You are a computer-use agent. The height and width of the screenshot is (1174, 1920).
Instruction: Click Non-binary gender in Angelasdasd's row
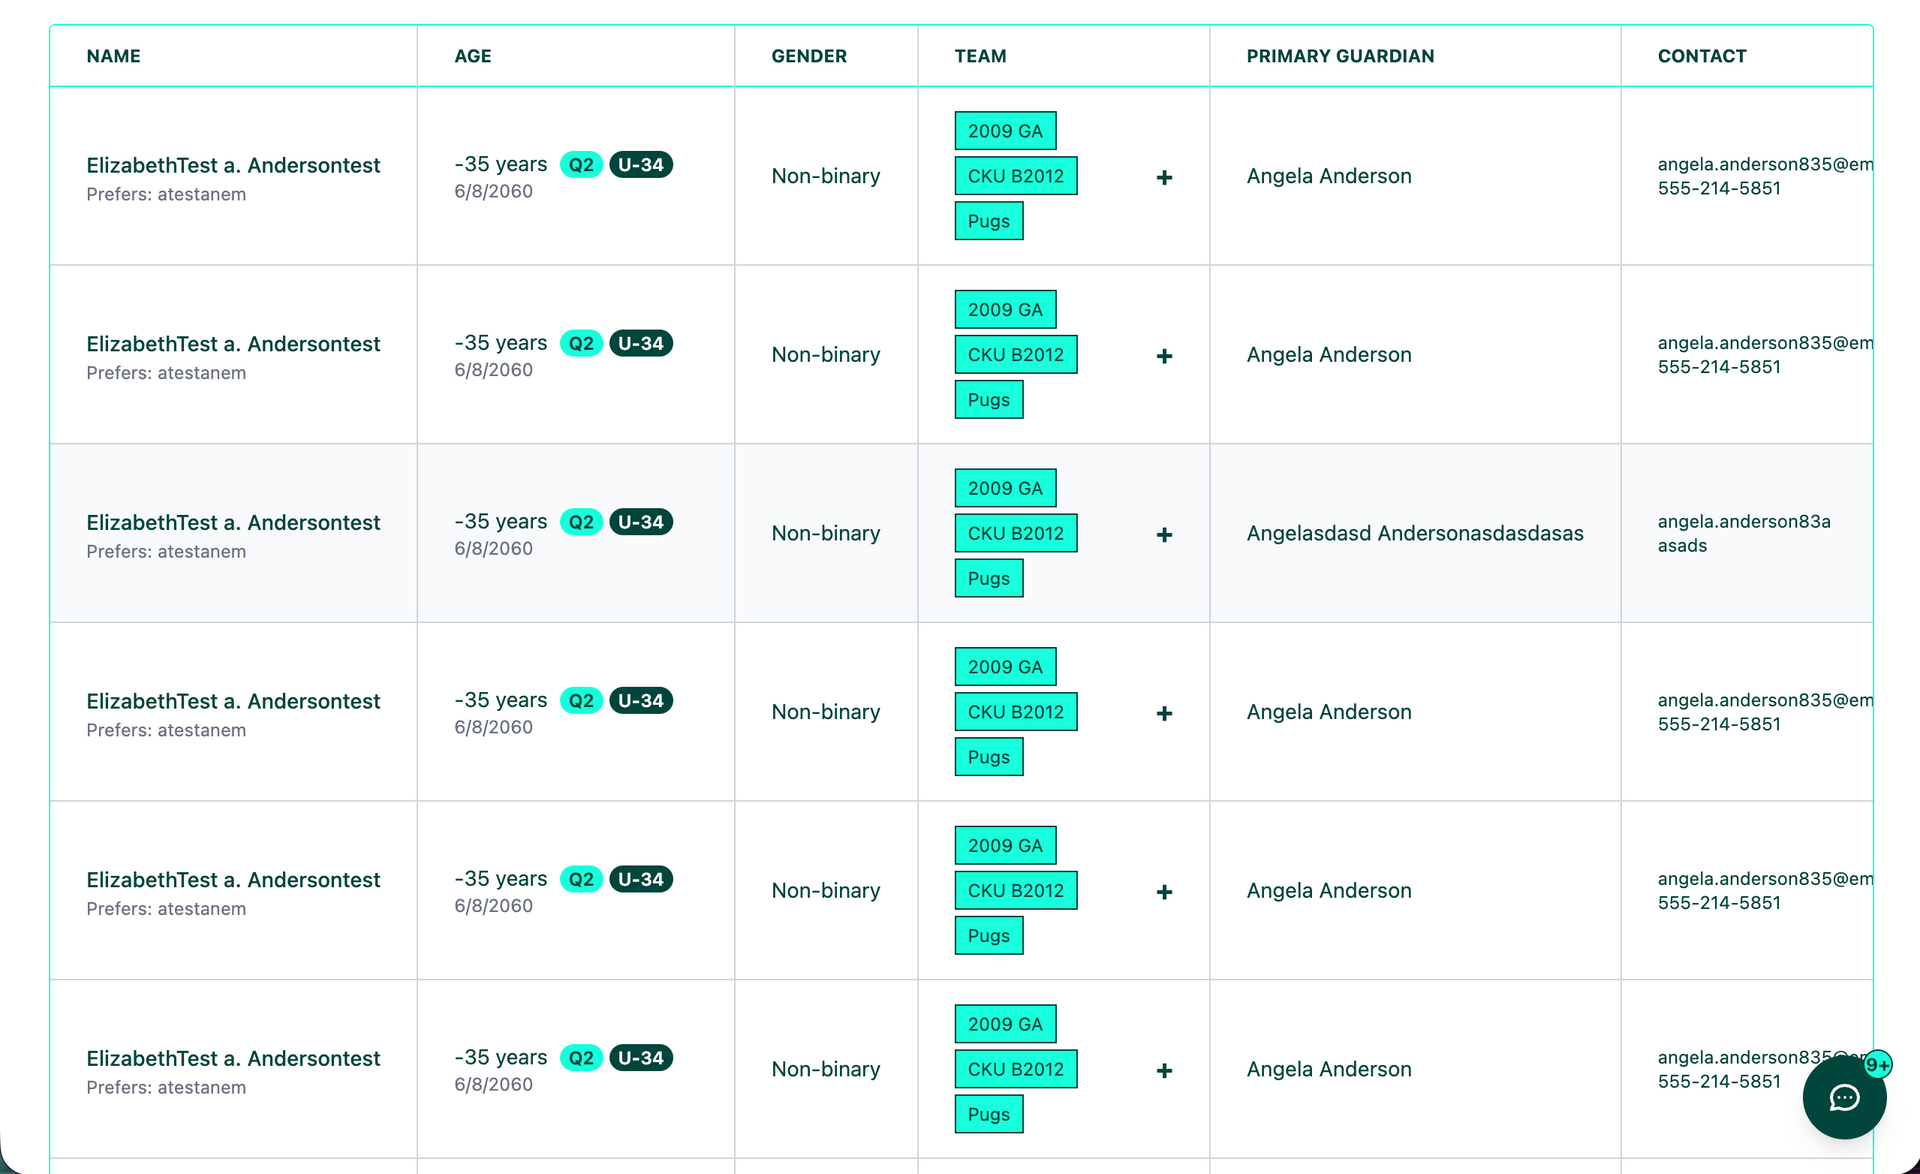coord(826,533)
